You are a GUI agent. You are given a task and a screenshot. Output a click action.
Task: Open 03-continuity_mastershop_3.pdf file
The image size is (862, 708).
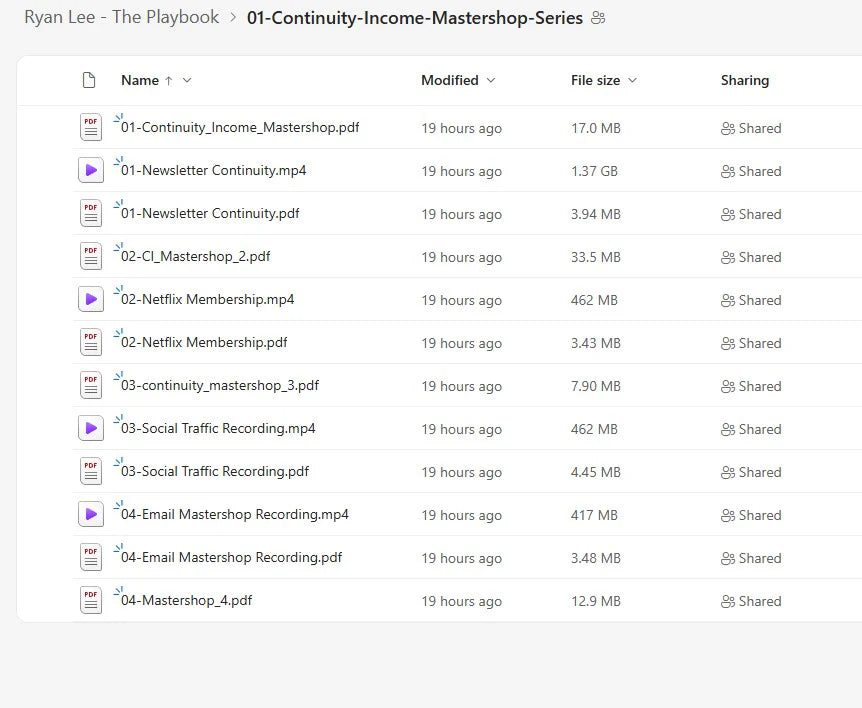tap(219, 386)
